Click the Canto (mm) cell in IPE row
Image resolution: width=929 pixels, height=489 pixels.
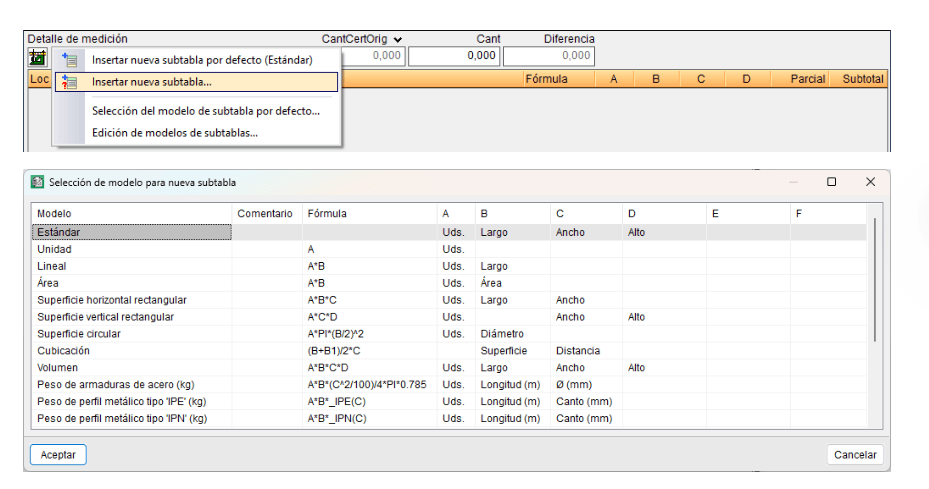[586, 401]
